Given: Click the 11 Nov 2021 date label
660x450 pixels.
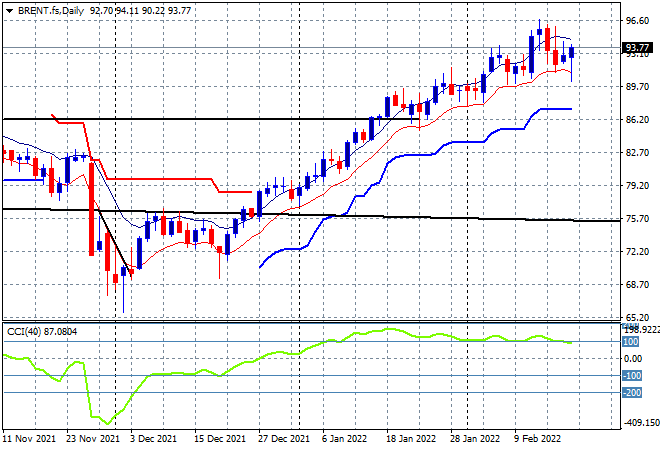Looking at the screenshot, I should [x=29, y=439].
